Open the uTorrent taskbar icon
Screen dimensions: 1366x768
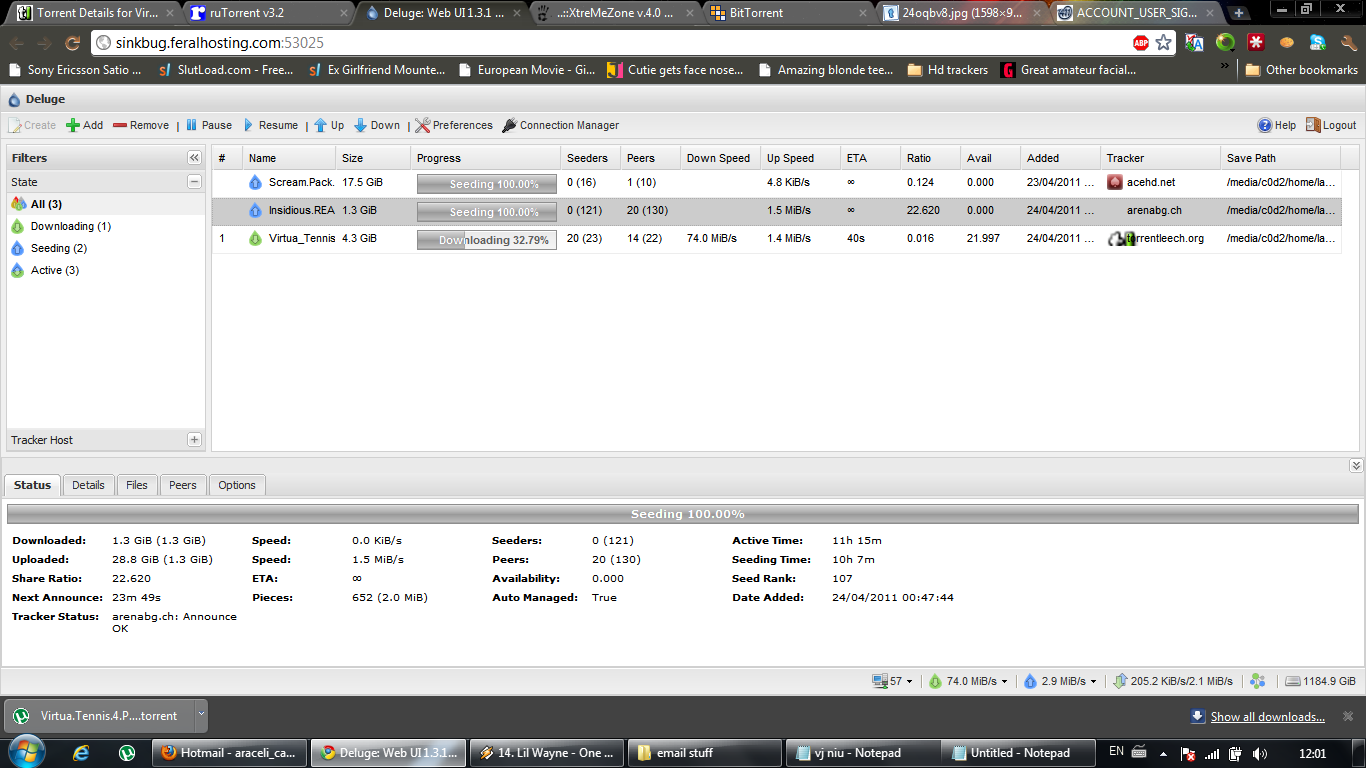[127, 753]
